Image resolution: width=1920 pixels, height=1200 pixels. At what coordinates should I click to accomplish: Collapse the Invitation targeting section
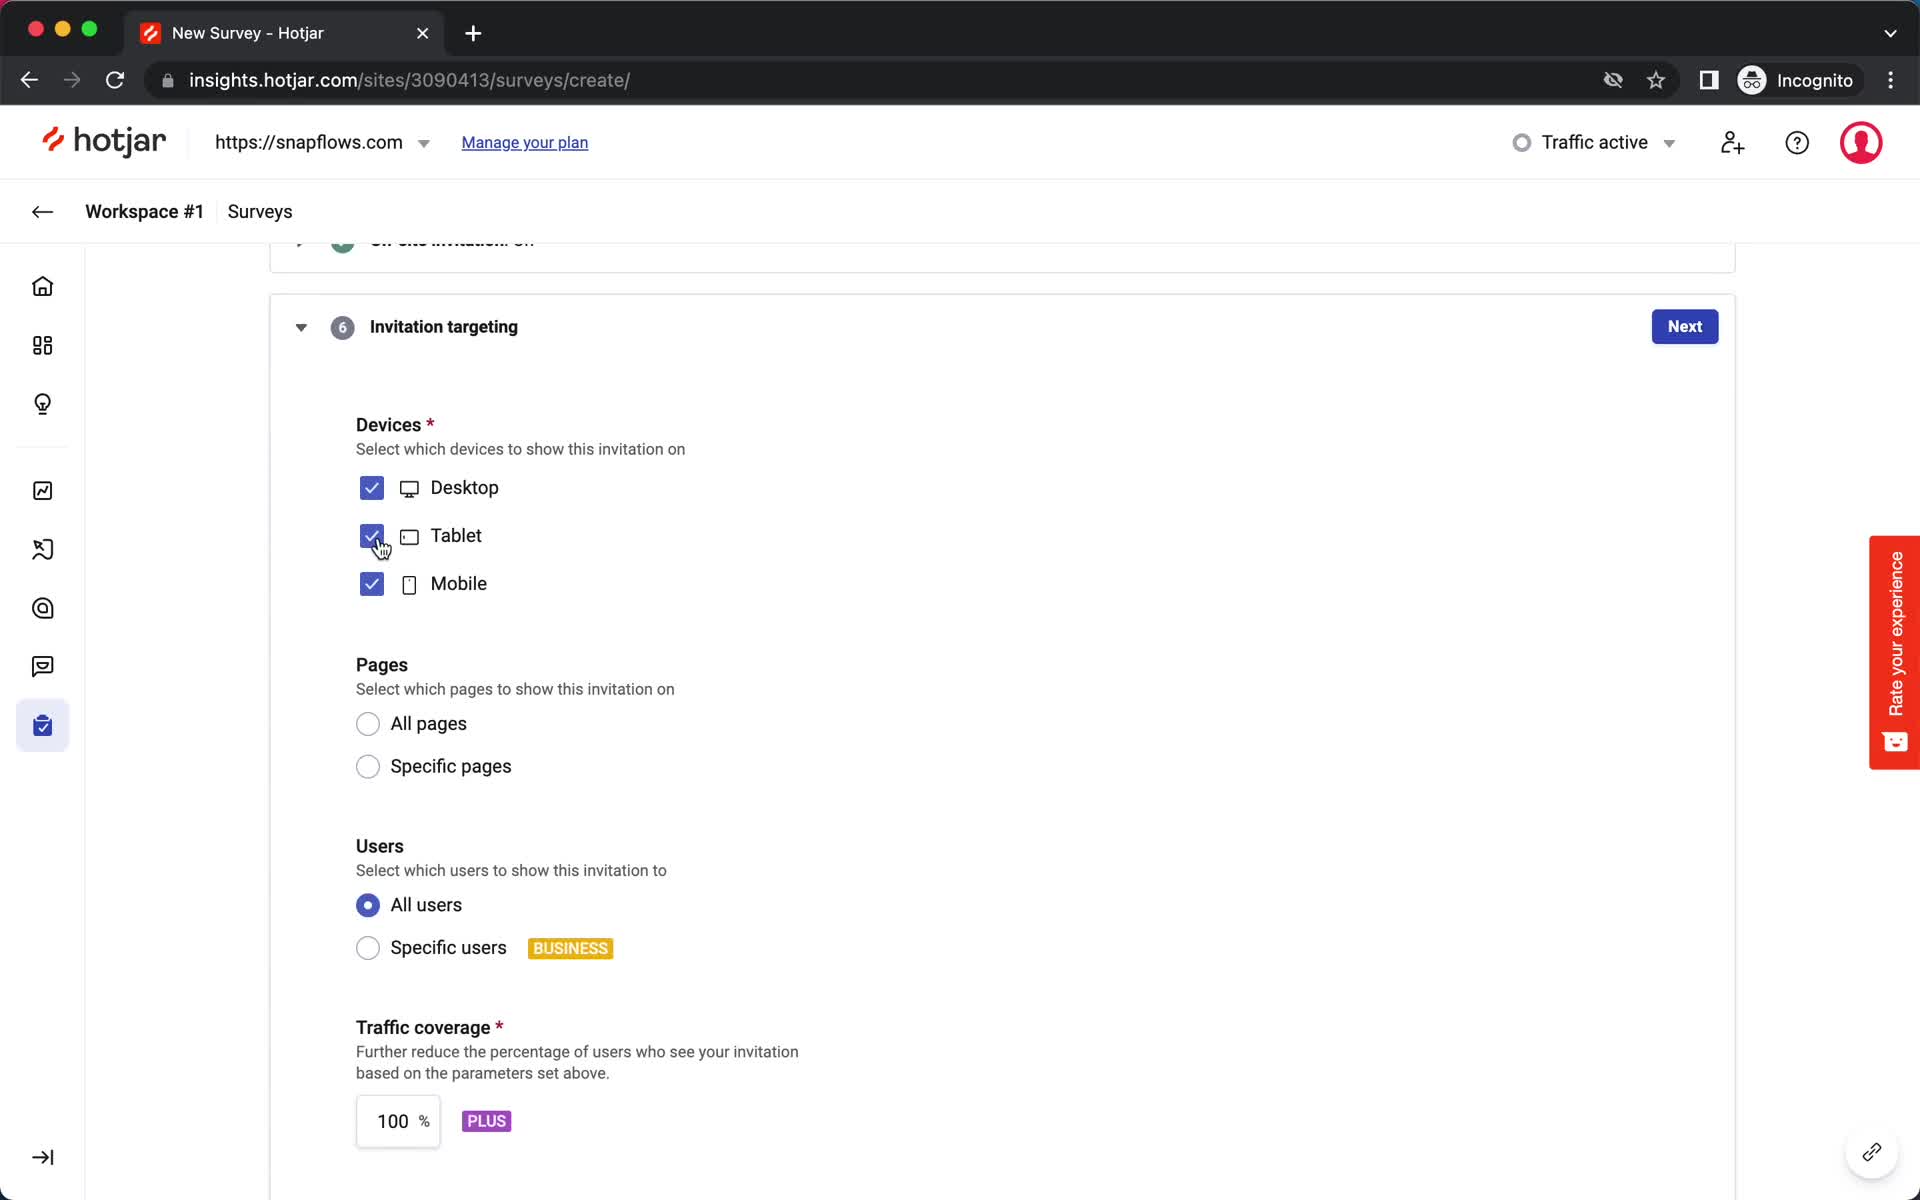[300, 326]
